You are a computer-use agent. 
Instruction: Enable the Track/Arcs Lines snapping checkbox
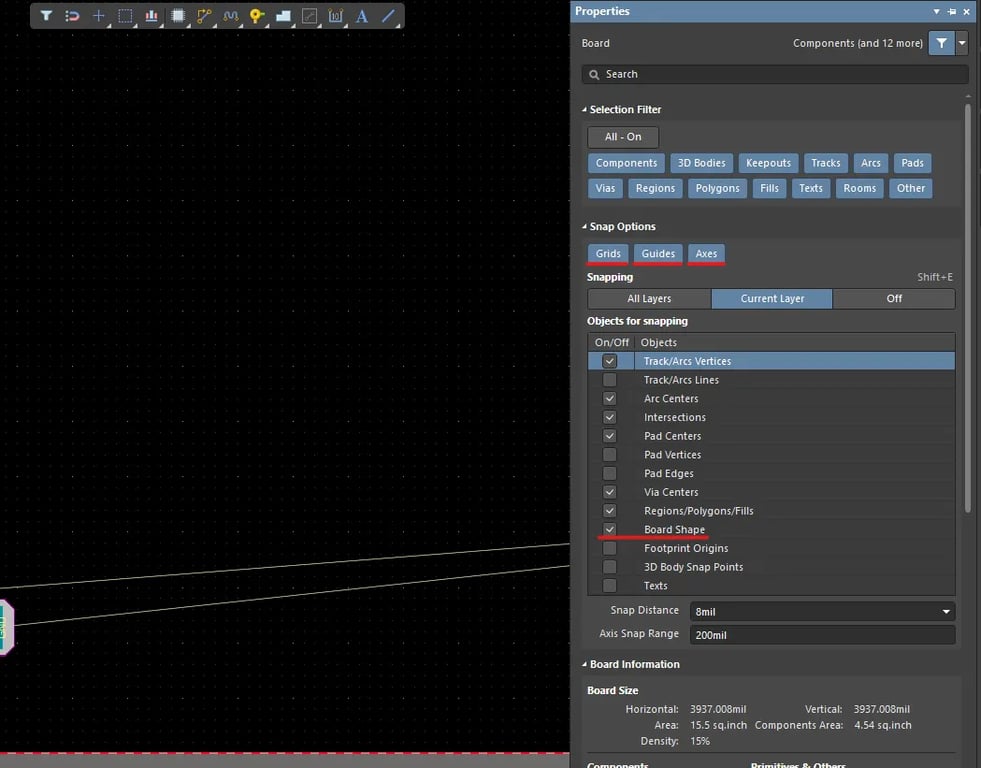[609, 380]
